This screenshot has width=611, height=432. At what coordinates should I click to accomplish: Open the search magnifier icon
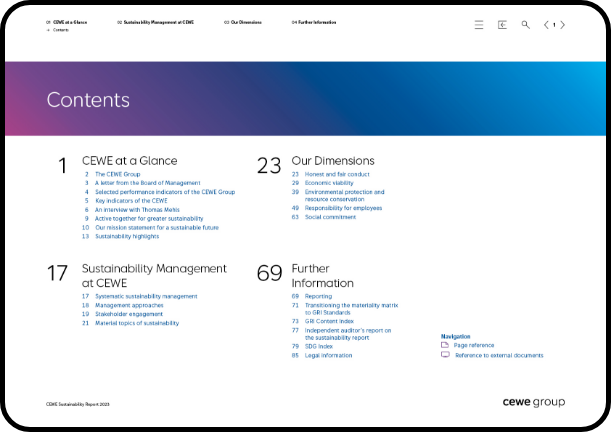coord(525,25)
